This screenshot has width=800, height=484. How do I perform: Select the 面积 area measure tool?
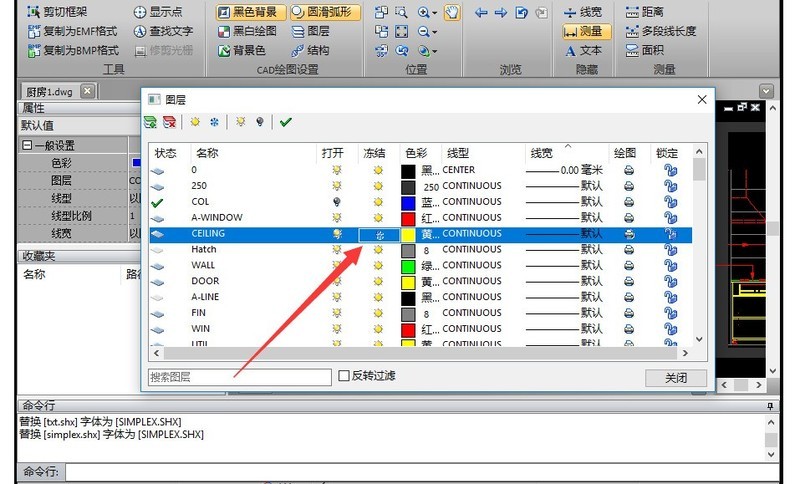[645, 50]
